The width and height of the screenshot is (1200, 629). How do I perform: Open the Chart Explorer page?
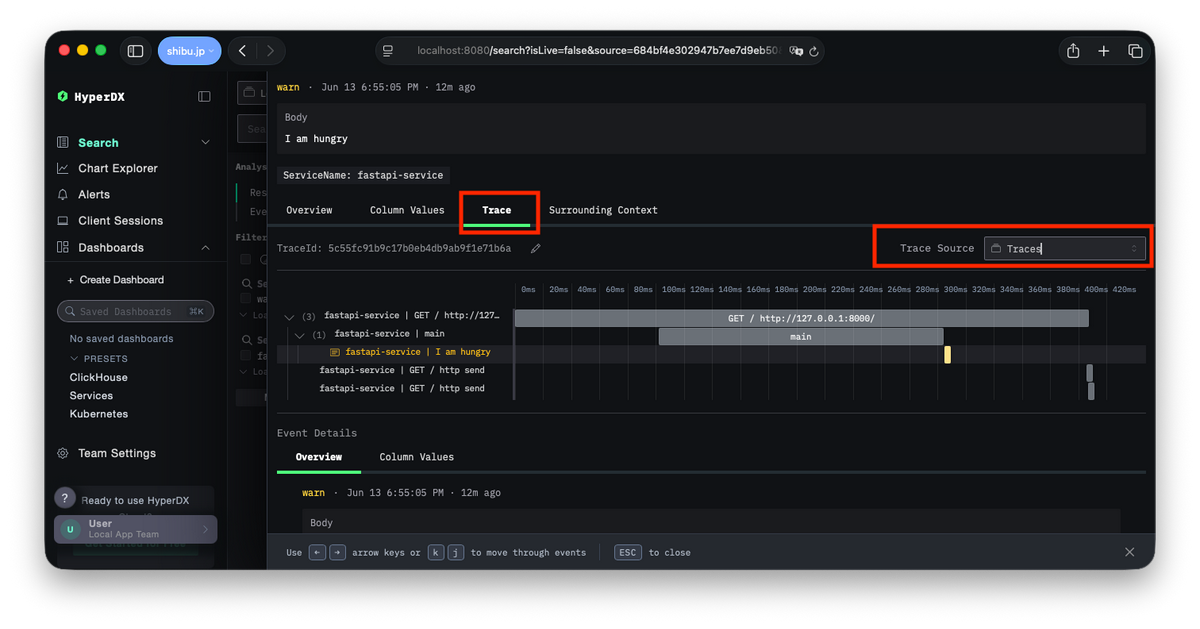[x=118, y=169]
